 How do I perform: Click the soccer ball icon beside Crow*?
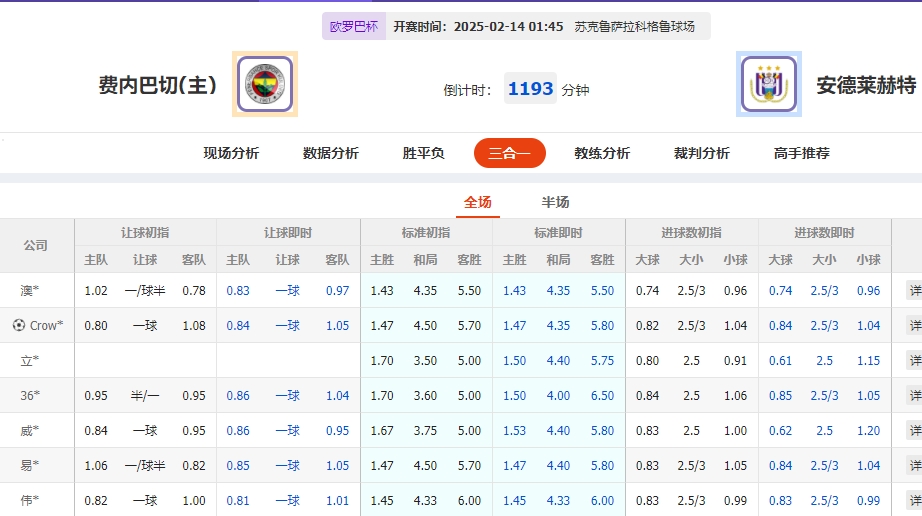[18, 325]
